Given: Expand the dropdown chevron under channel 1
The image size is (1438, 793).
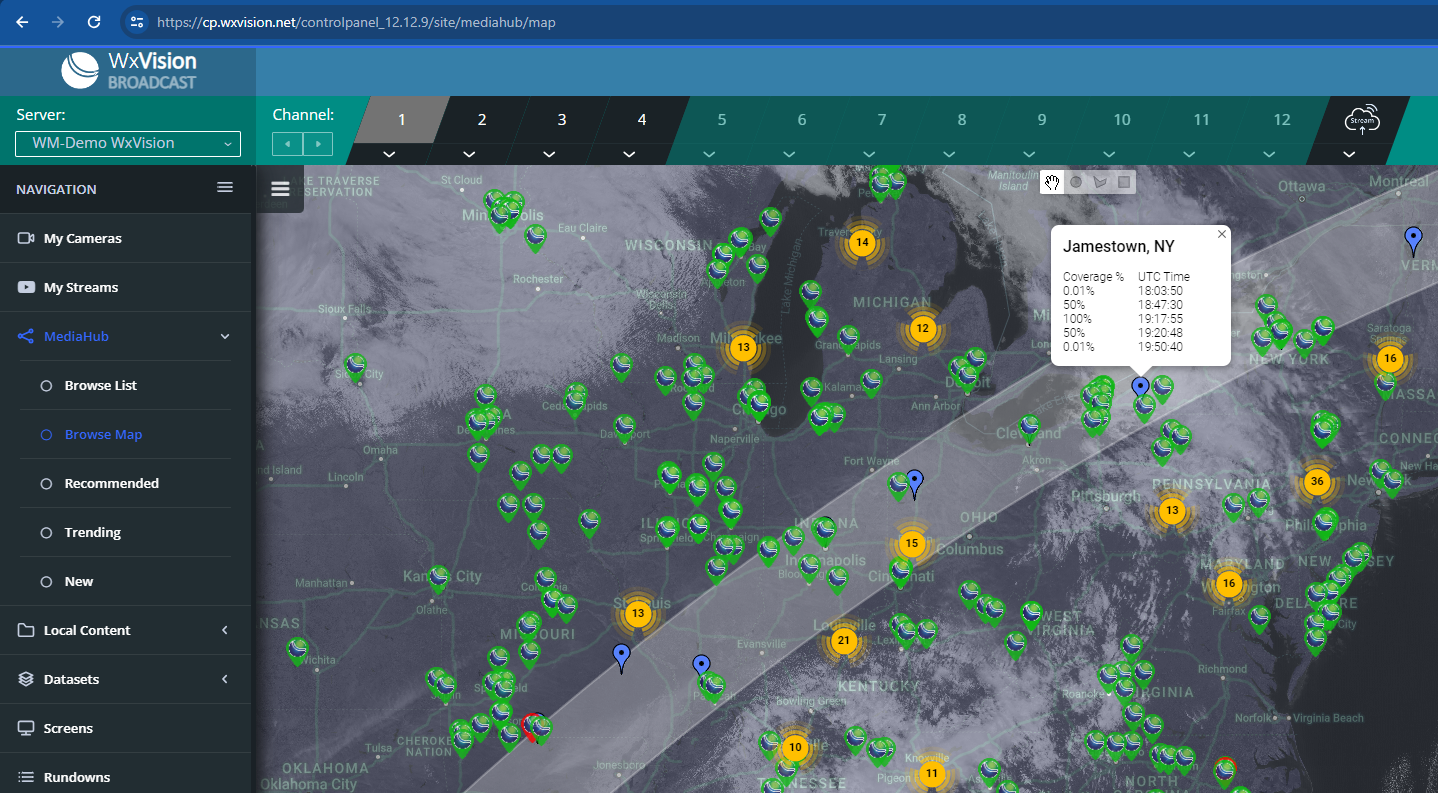Looking at the screenshot, I should tap(390, 154).
